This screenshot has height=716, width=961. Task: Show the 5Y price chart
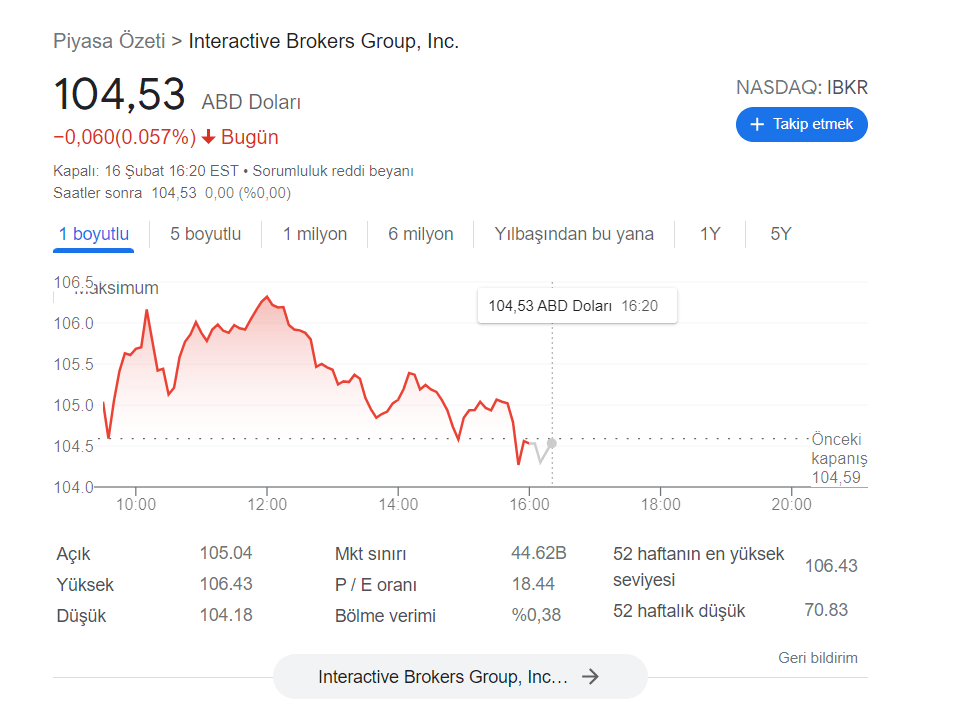coord(779,233)
